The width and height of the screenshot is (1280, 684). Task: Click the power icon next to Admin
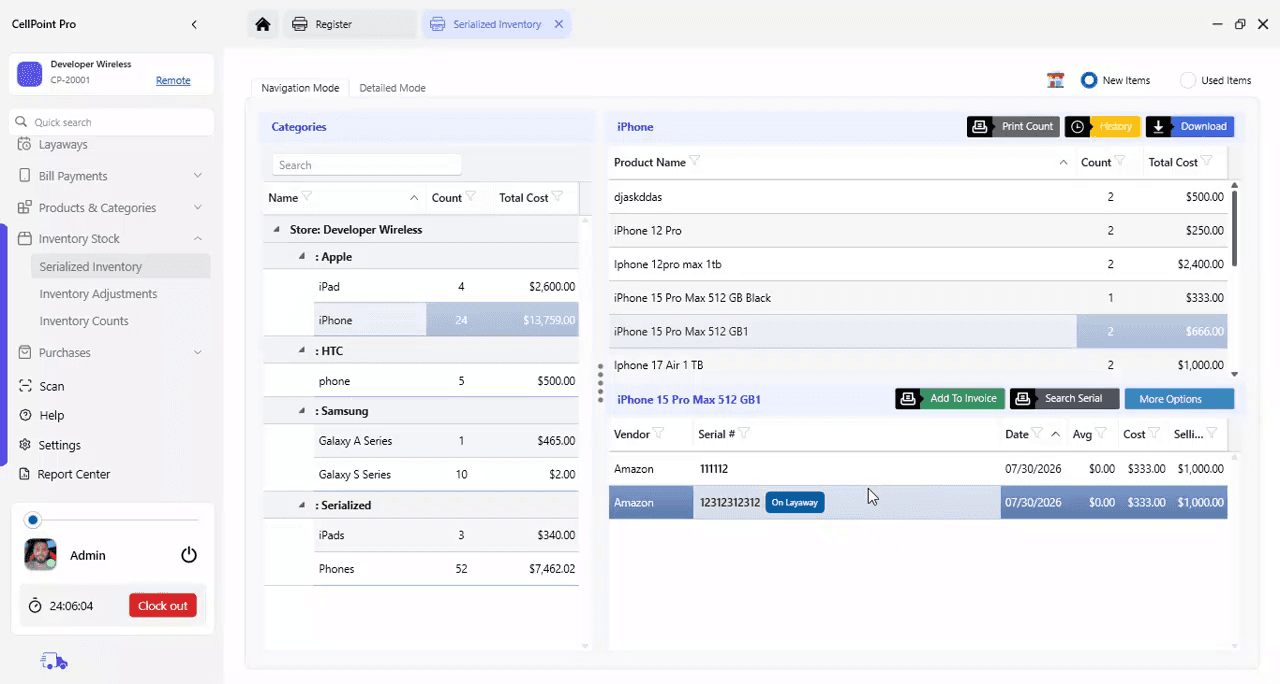coord(189,555)
